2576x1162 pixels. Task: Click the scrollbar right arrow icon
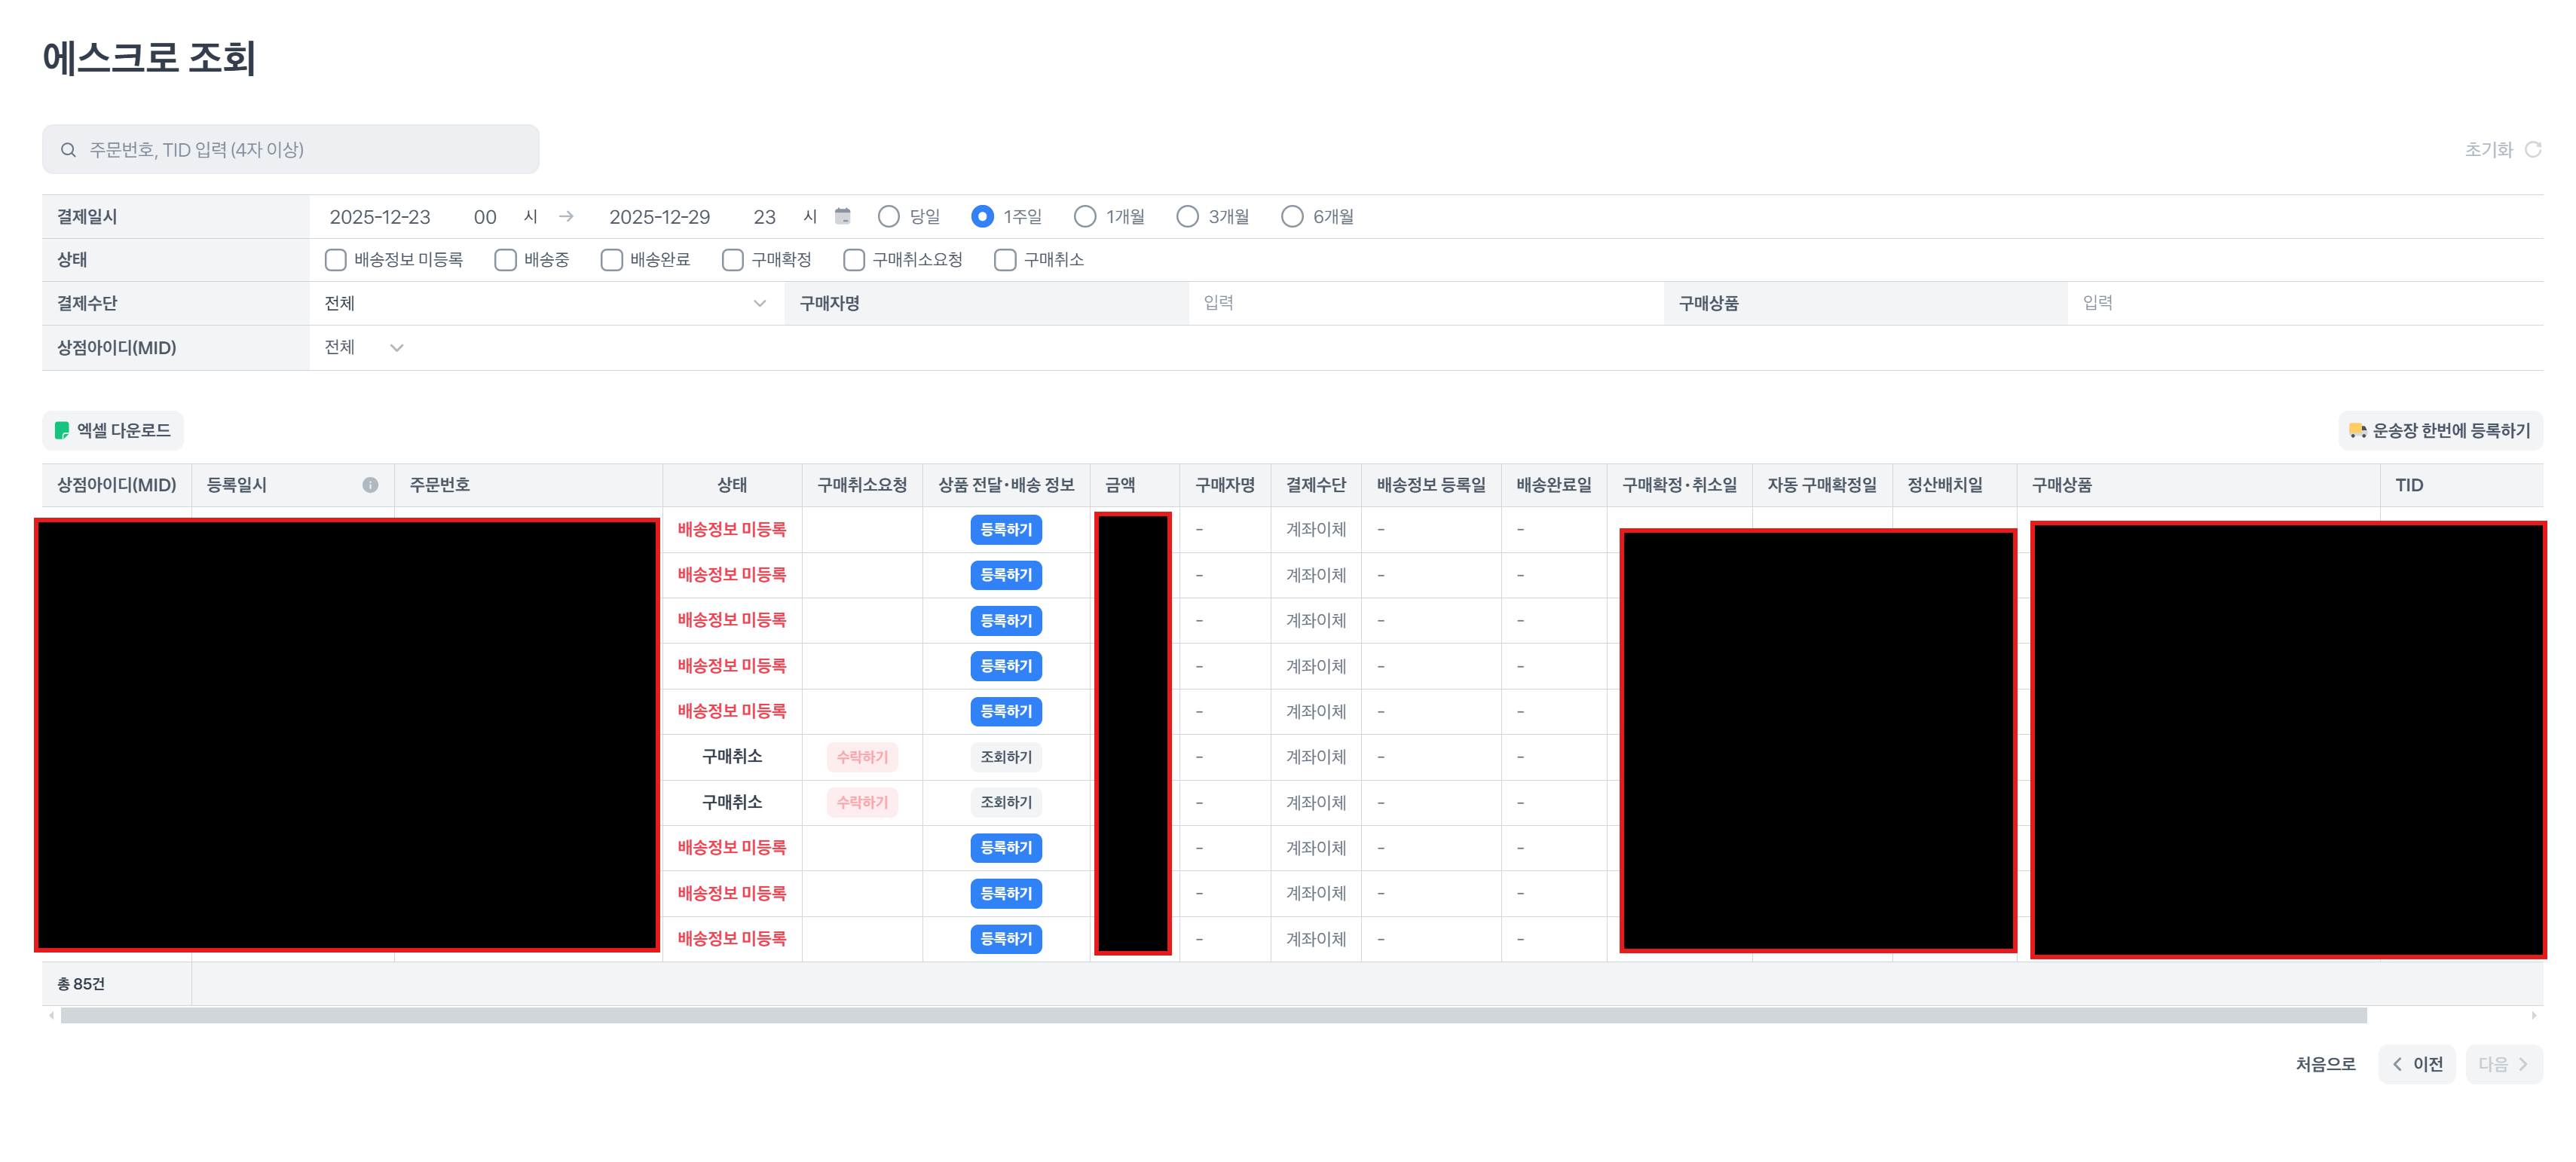coord(2533,1016)
